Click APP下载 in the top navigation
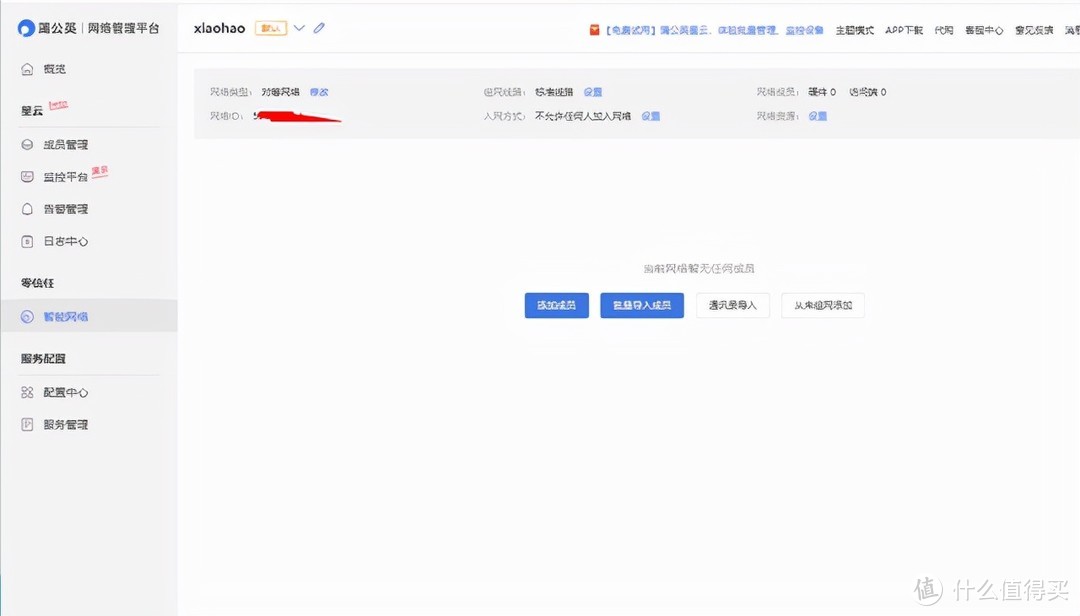 (x=903, y=30)
